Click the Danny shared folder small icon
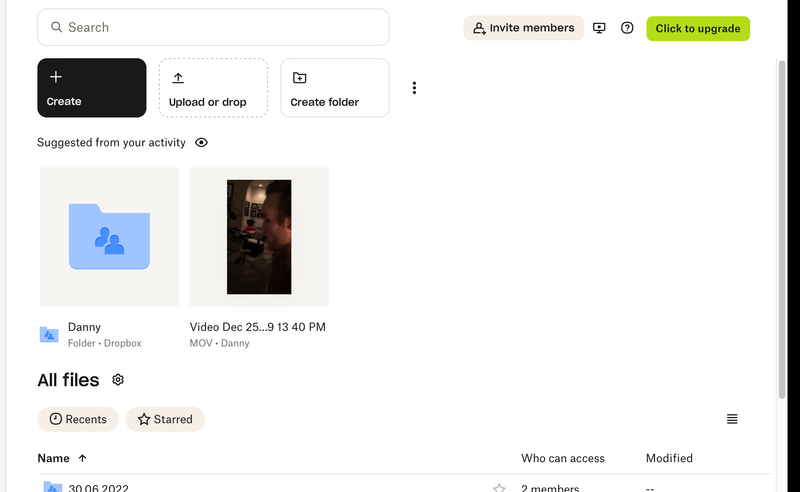Image resolution: width=800 pixels, height=492 pixels. click(x=49, y=335)
